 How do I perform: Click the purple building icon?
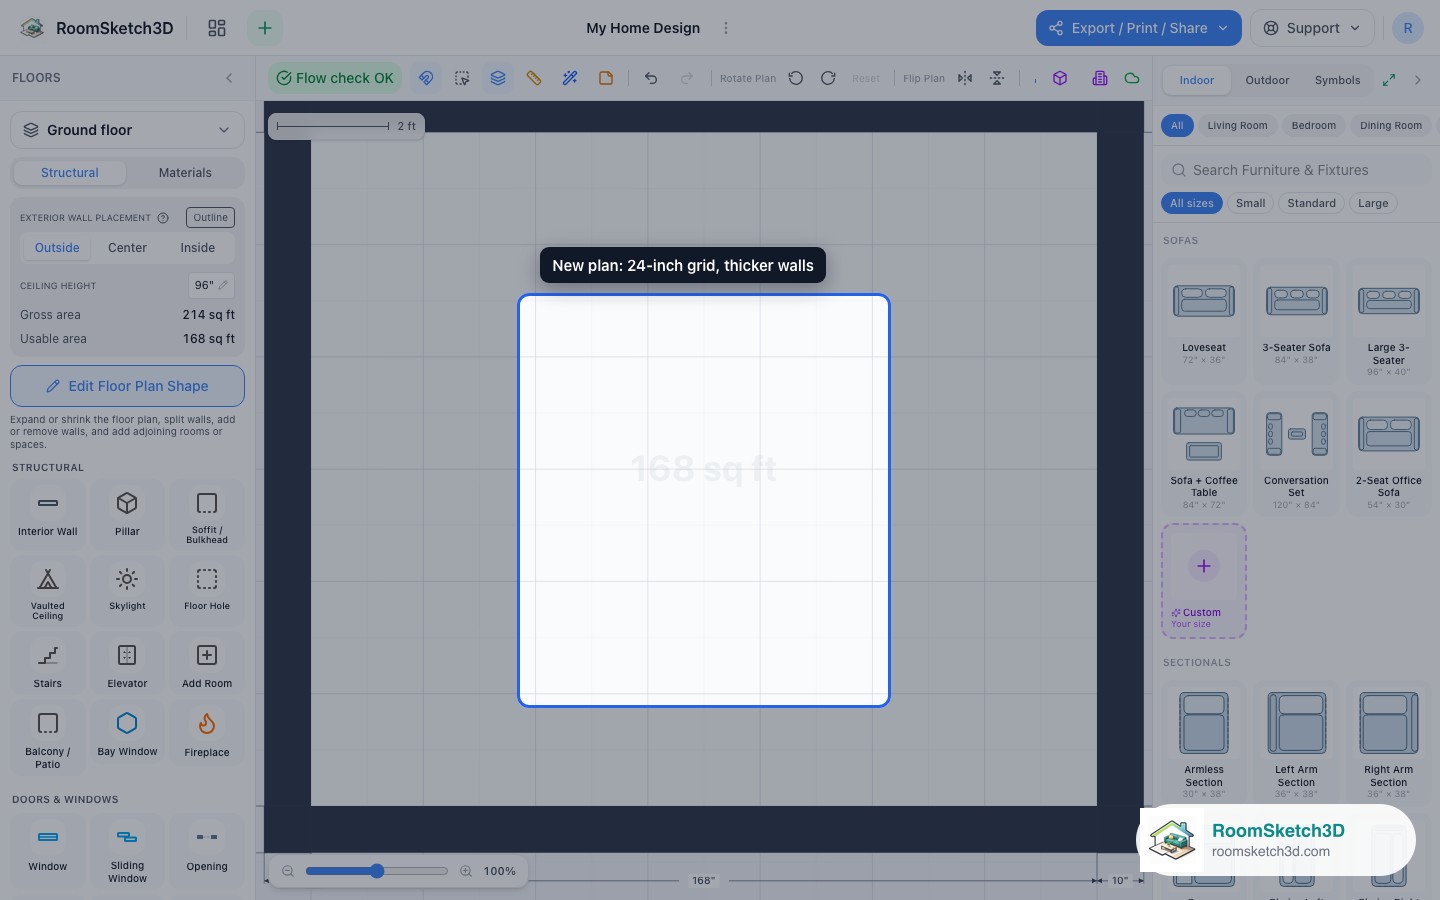[x=1100, y=78]
